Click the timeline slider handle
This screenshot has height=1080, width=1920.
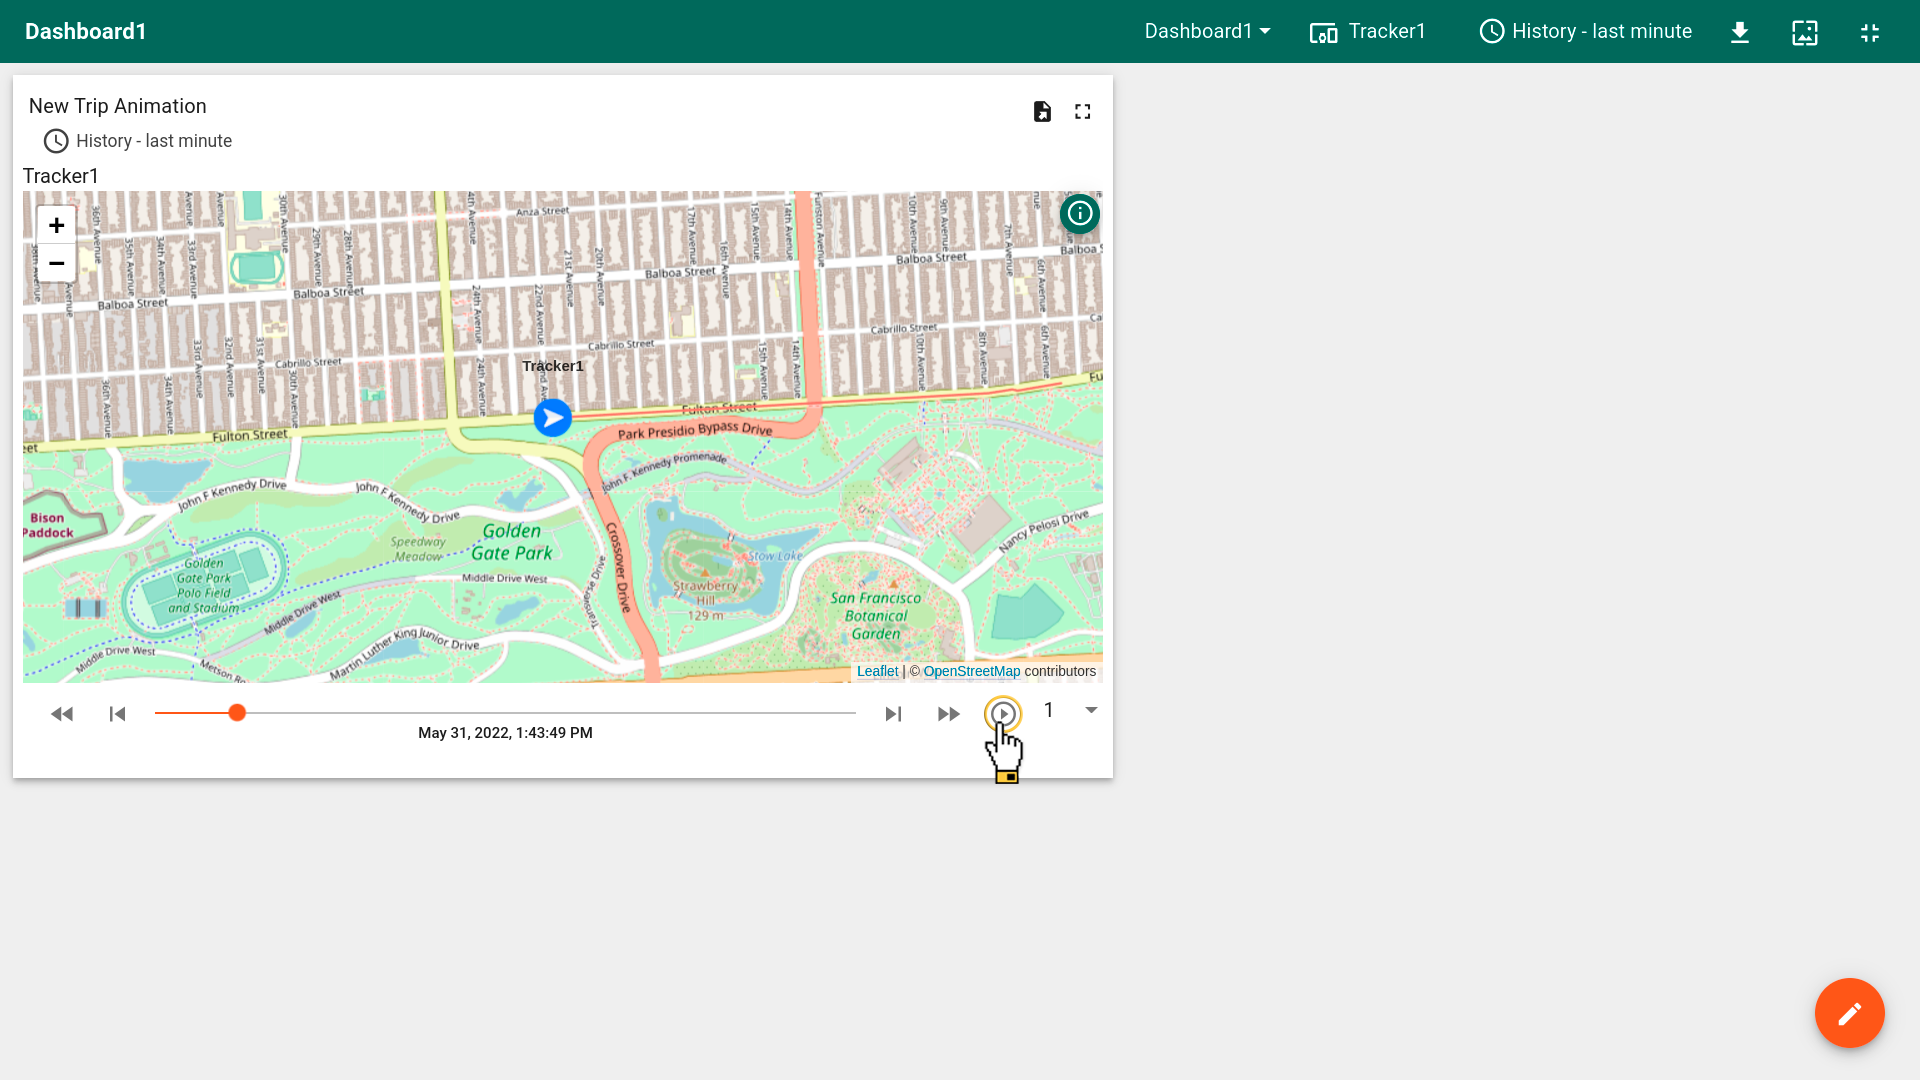[x=237, y=713]
